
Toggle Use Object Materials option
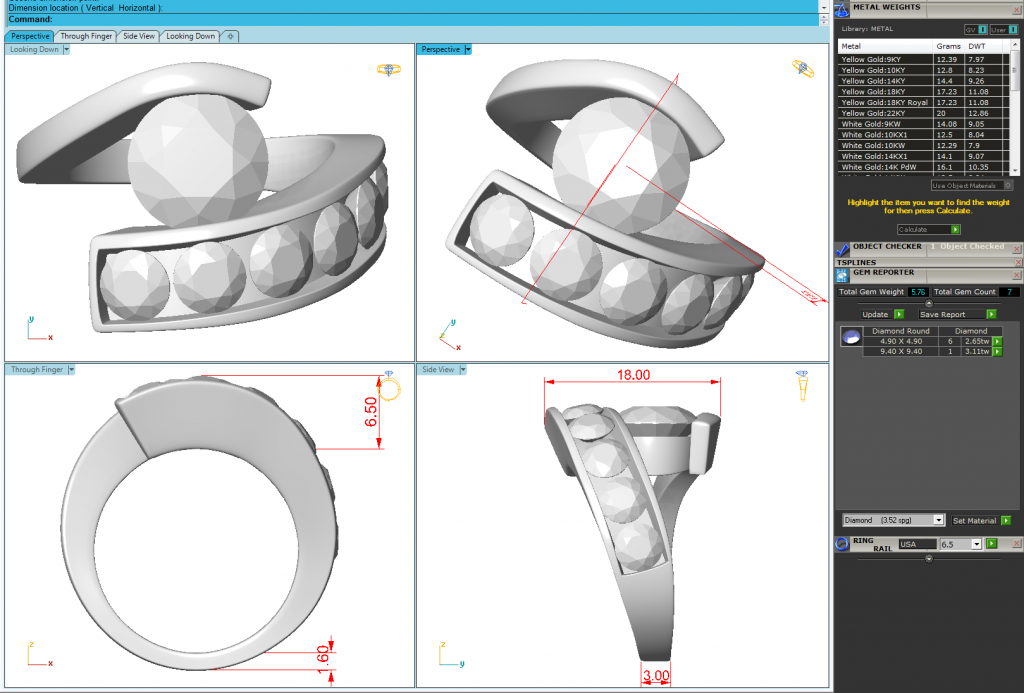click(1008, 185)
